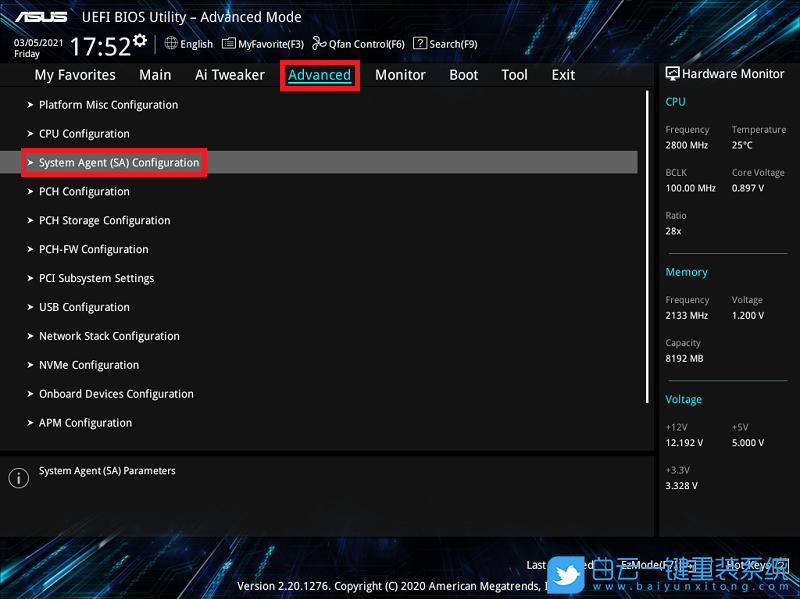
Task: Expand PCH Storage Configuration
Action: pos(104,221)
